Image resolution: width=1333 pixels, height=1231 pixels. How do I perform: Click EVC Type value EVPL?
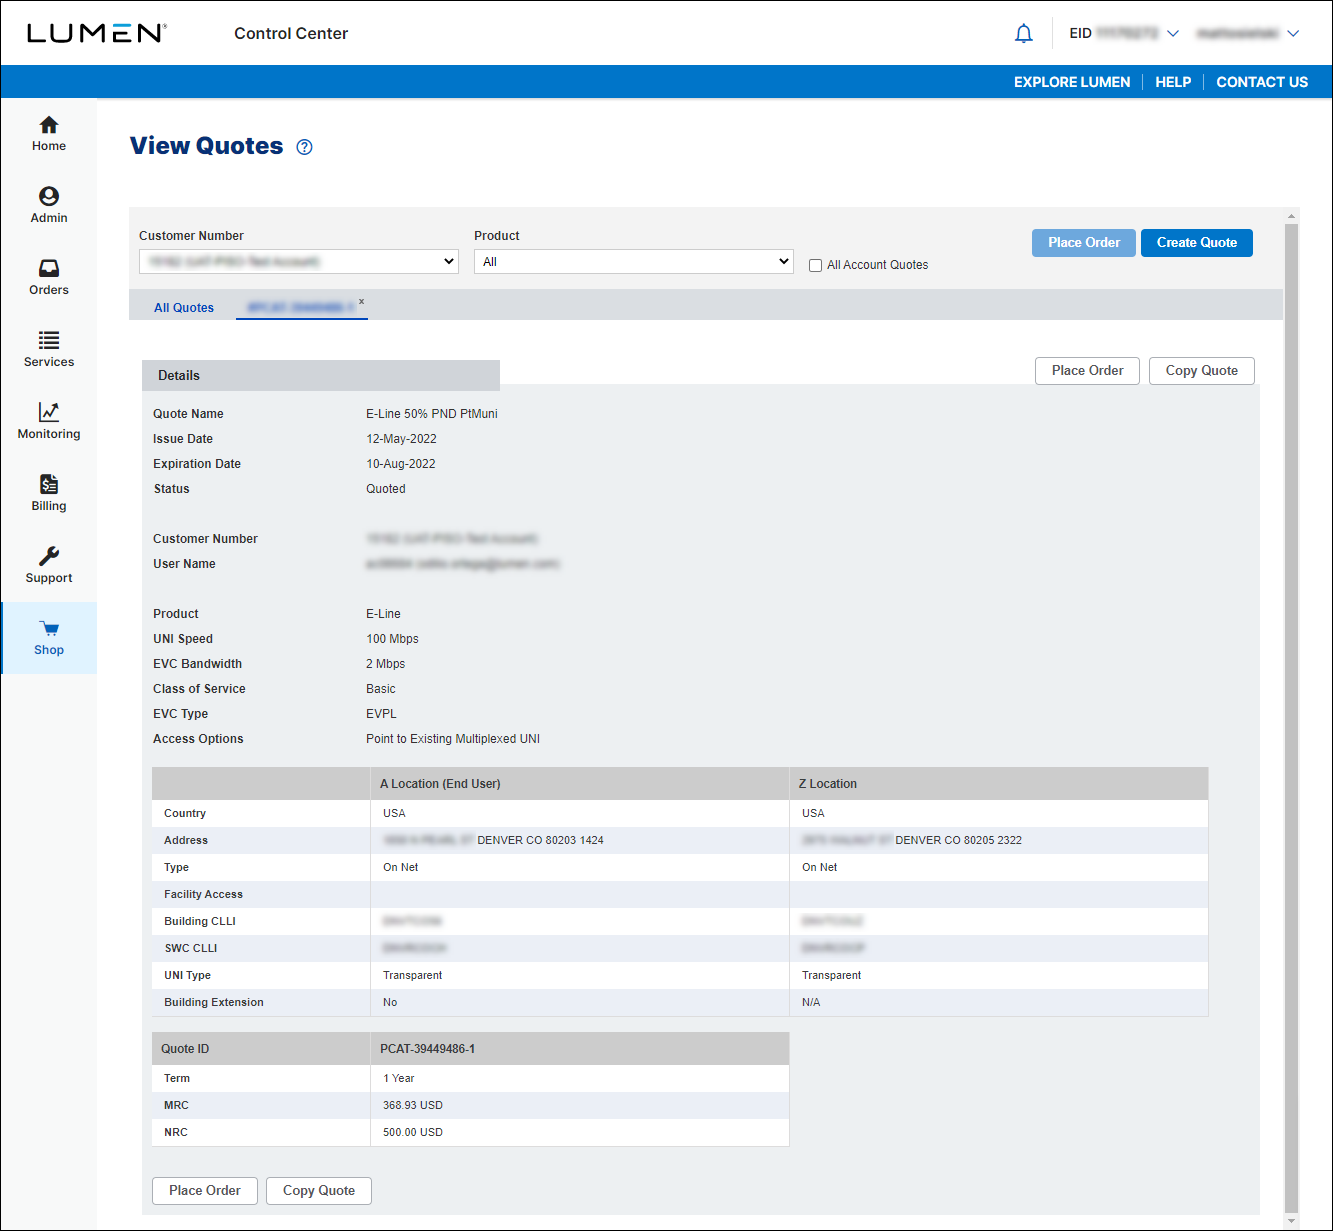(x=381, y=714)
